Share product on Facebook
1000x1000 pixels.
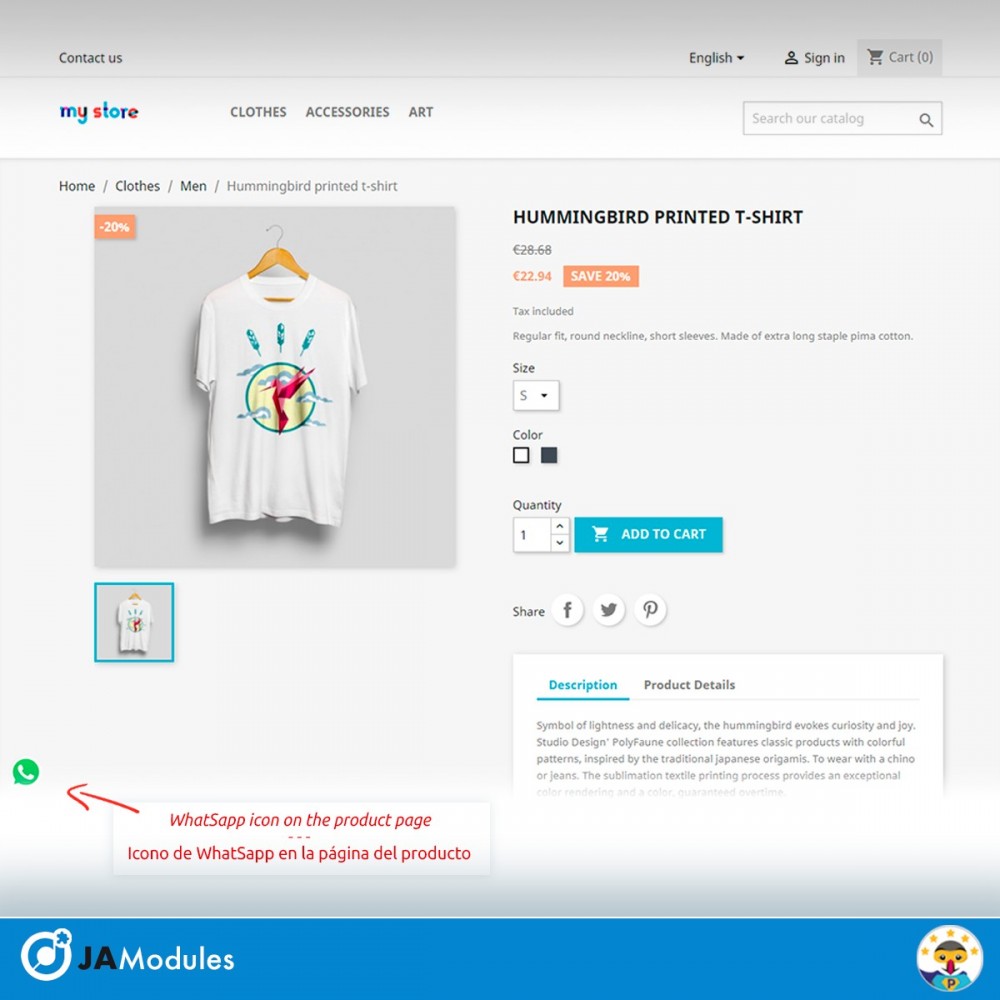tap(567, 610)
